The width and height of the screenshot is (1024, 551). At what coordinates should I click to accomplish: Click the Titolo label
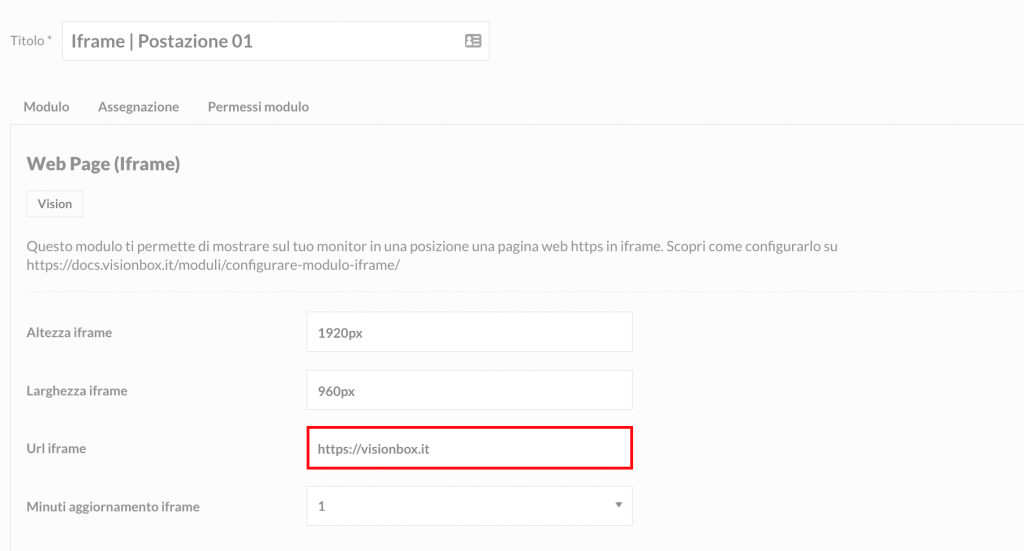point(31,40)
